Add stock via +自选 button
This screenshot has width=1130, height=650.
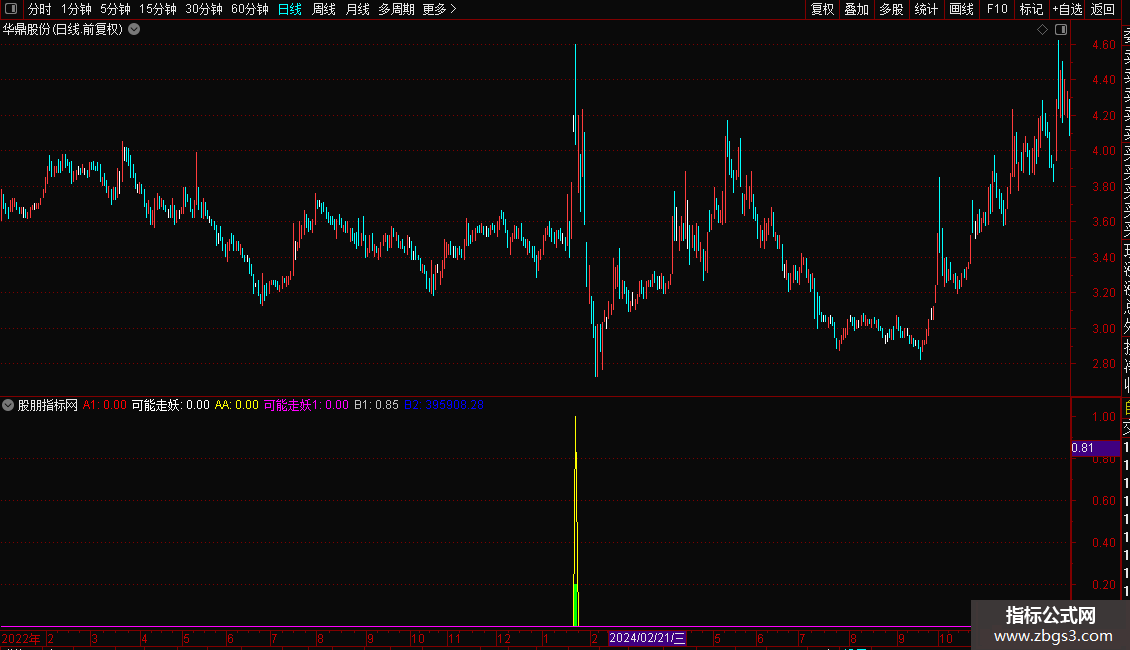click(1067, 9)
